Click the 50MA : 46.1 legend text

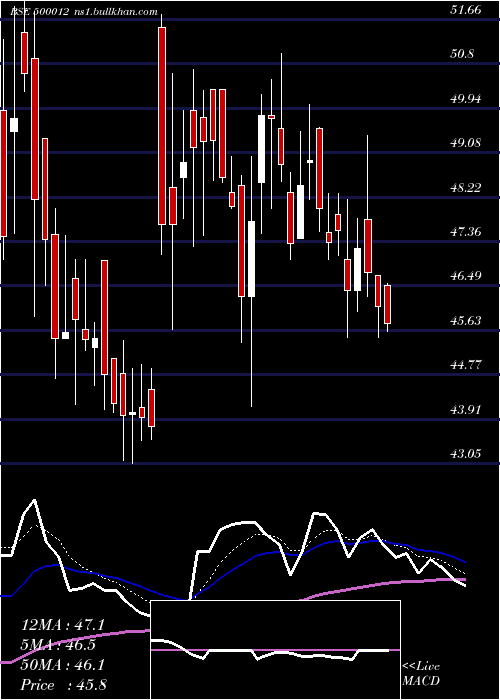(63, 665)
